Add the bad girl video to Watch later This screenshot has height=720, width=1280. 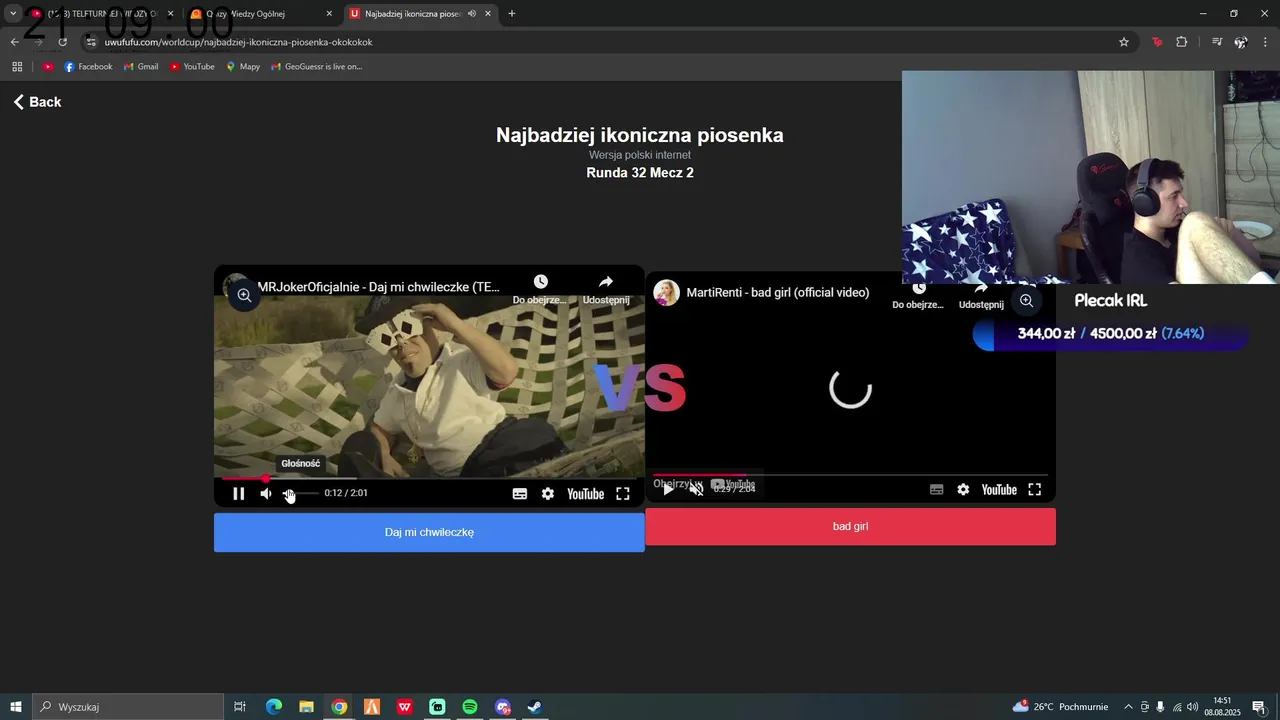918,294
